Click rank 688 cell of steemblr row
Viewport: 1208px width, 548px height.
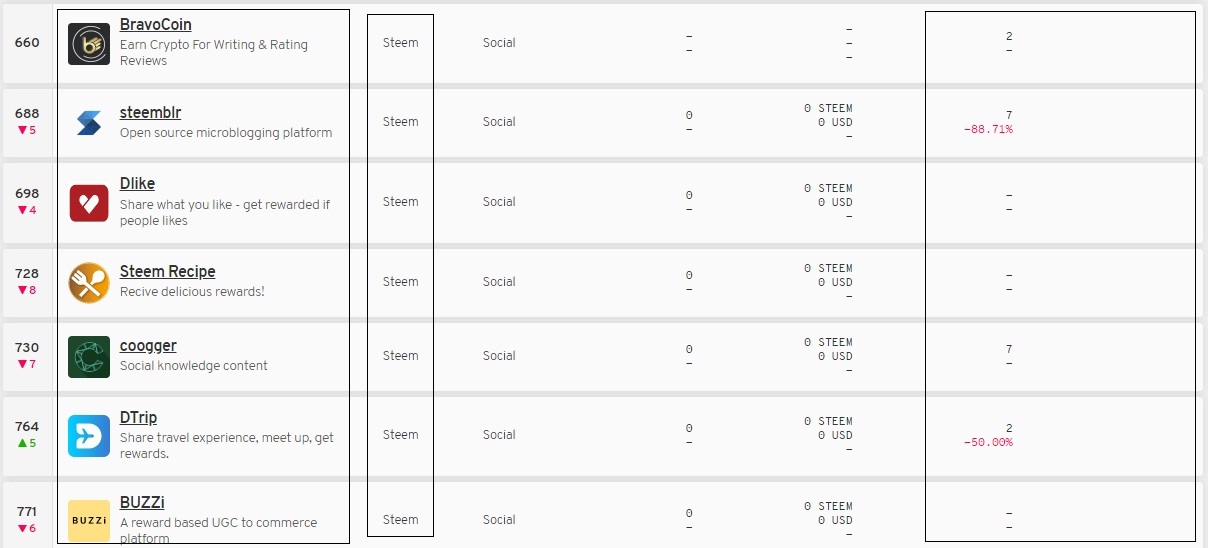click(x=27, y=122)
